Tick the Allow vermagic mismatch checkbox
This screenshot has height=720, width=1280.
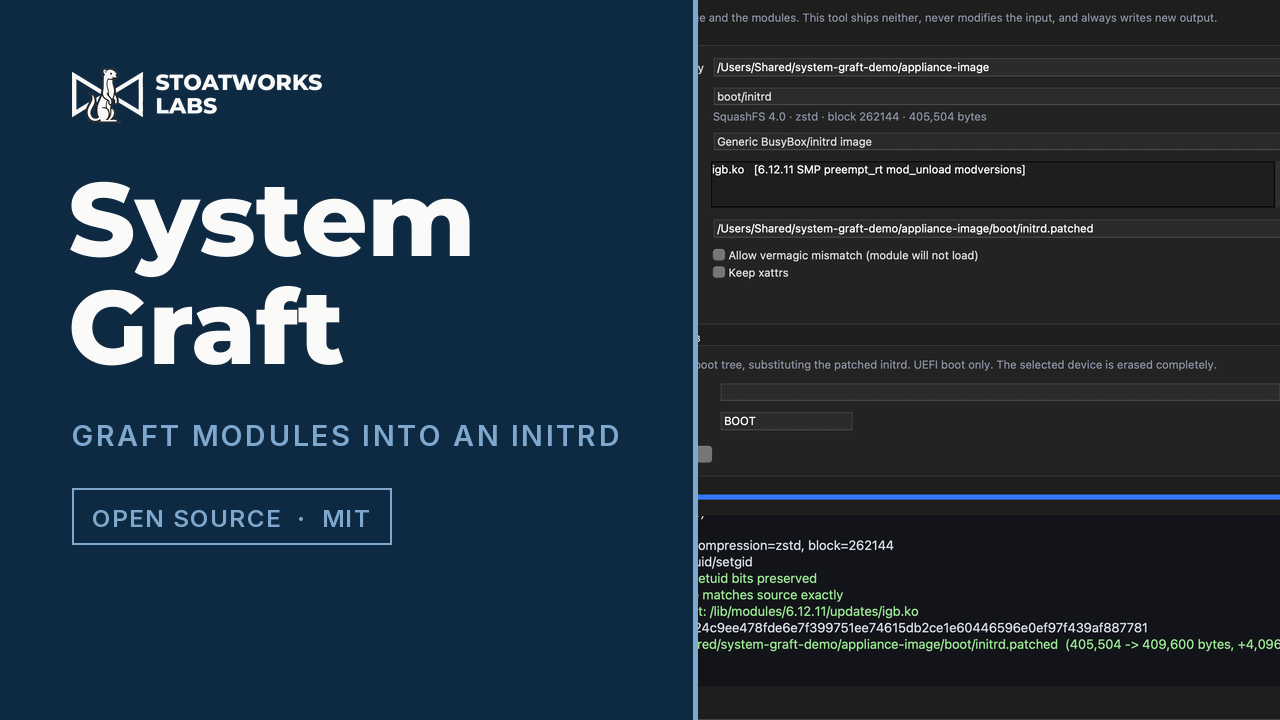point(719,255)
